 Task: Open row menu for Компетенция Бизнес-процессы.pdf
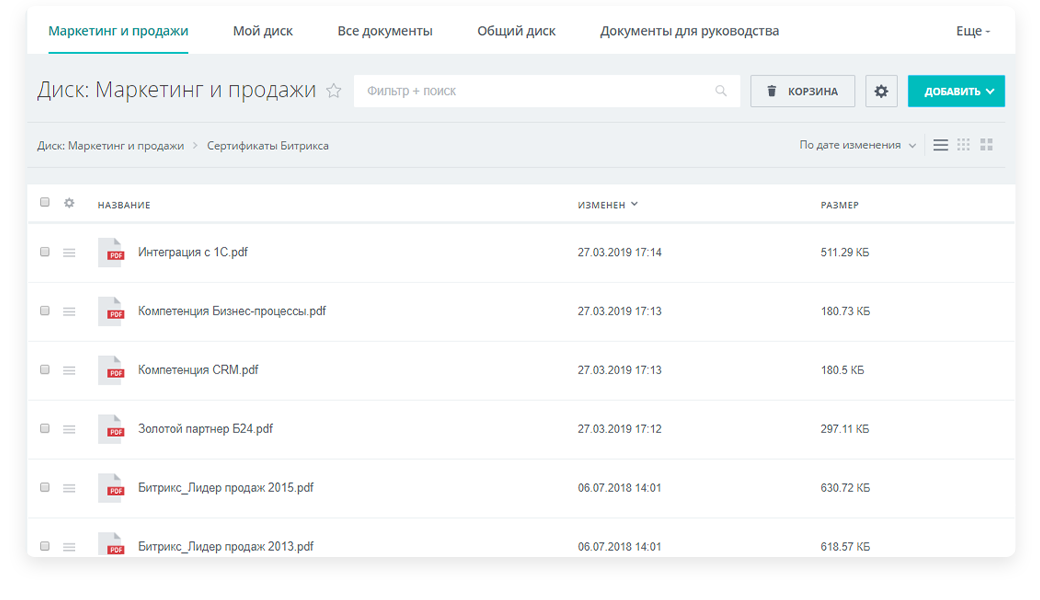click(69, 312)
